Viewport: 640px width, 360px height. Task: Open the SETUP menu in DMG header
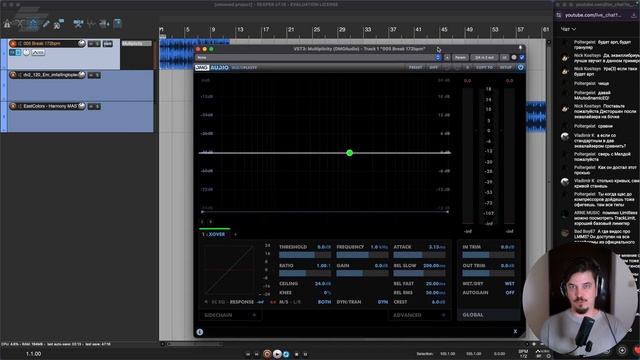506,67
